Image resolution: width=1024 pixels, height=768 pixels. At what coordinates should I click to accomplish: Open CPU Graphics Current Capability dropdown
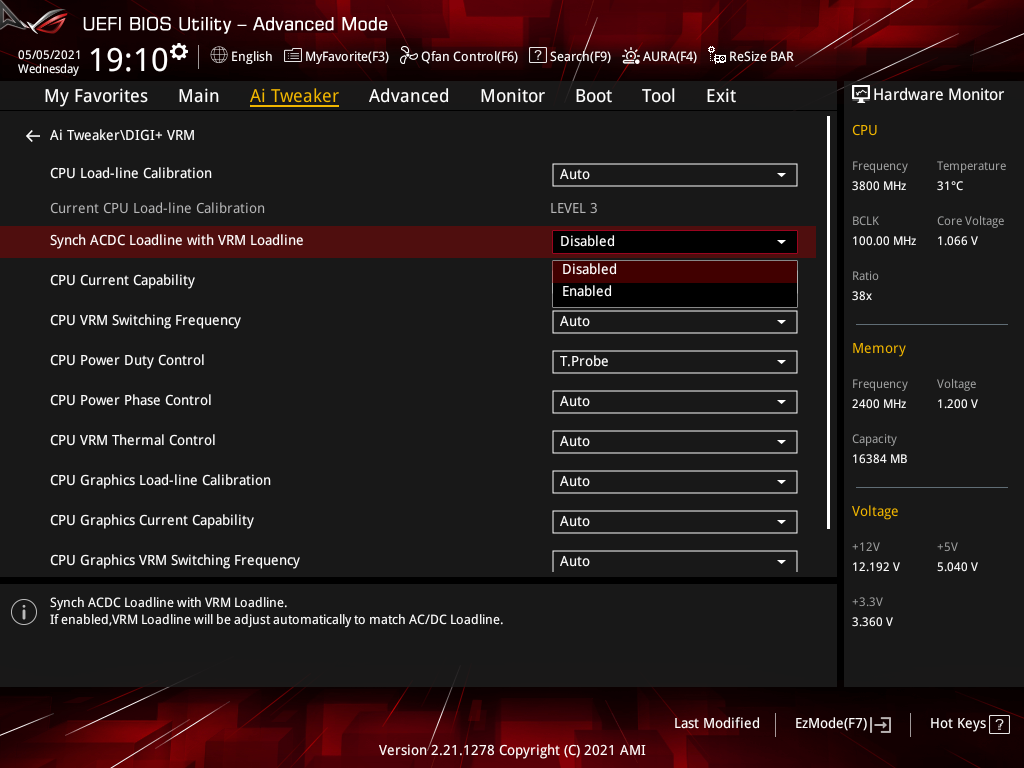pos(675,521)
